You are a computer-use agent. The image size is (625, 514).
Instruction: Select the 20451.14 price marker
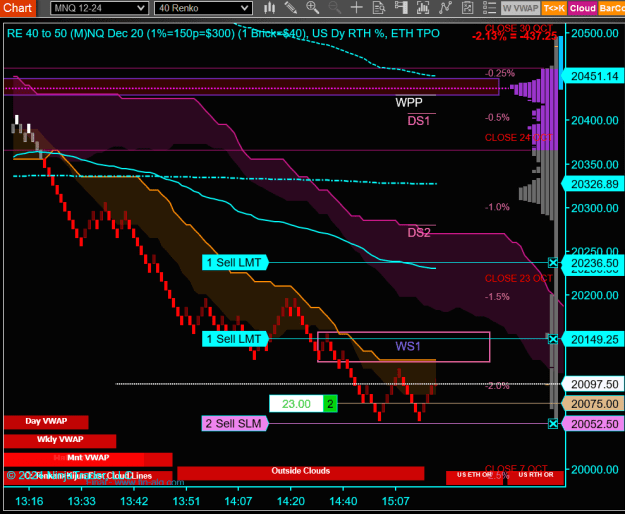click(593, 76)
